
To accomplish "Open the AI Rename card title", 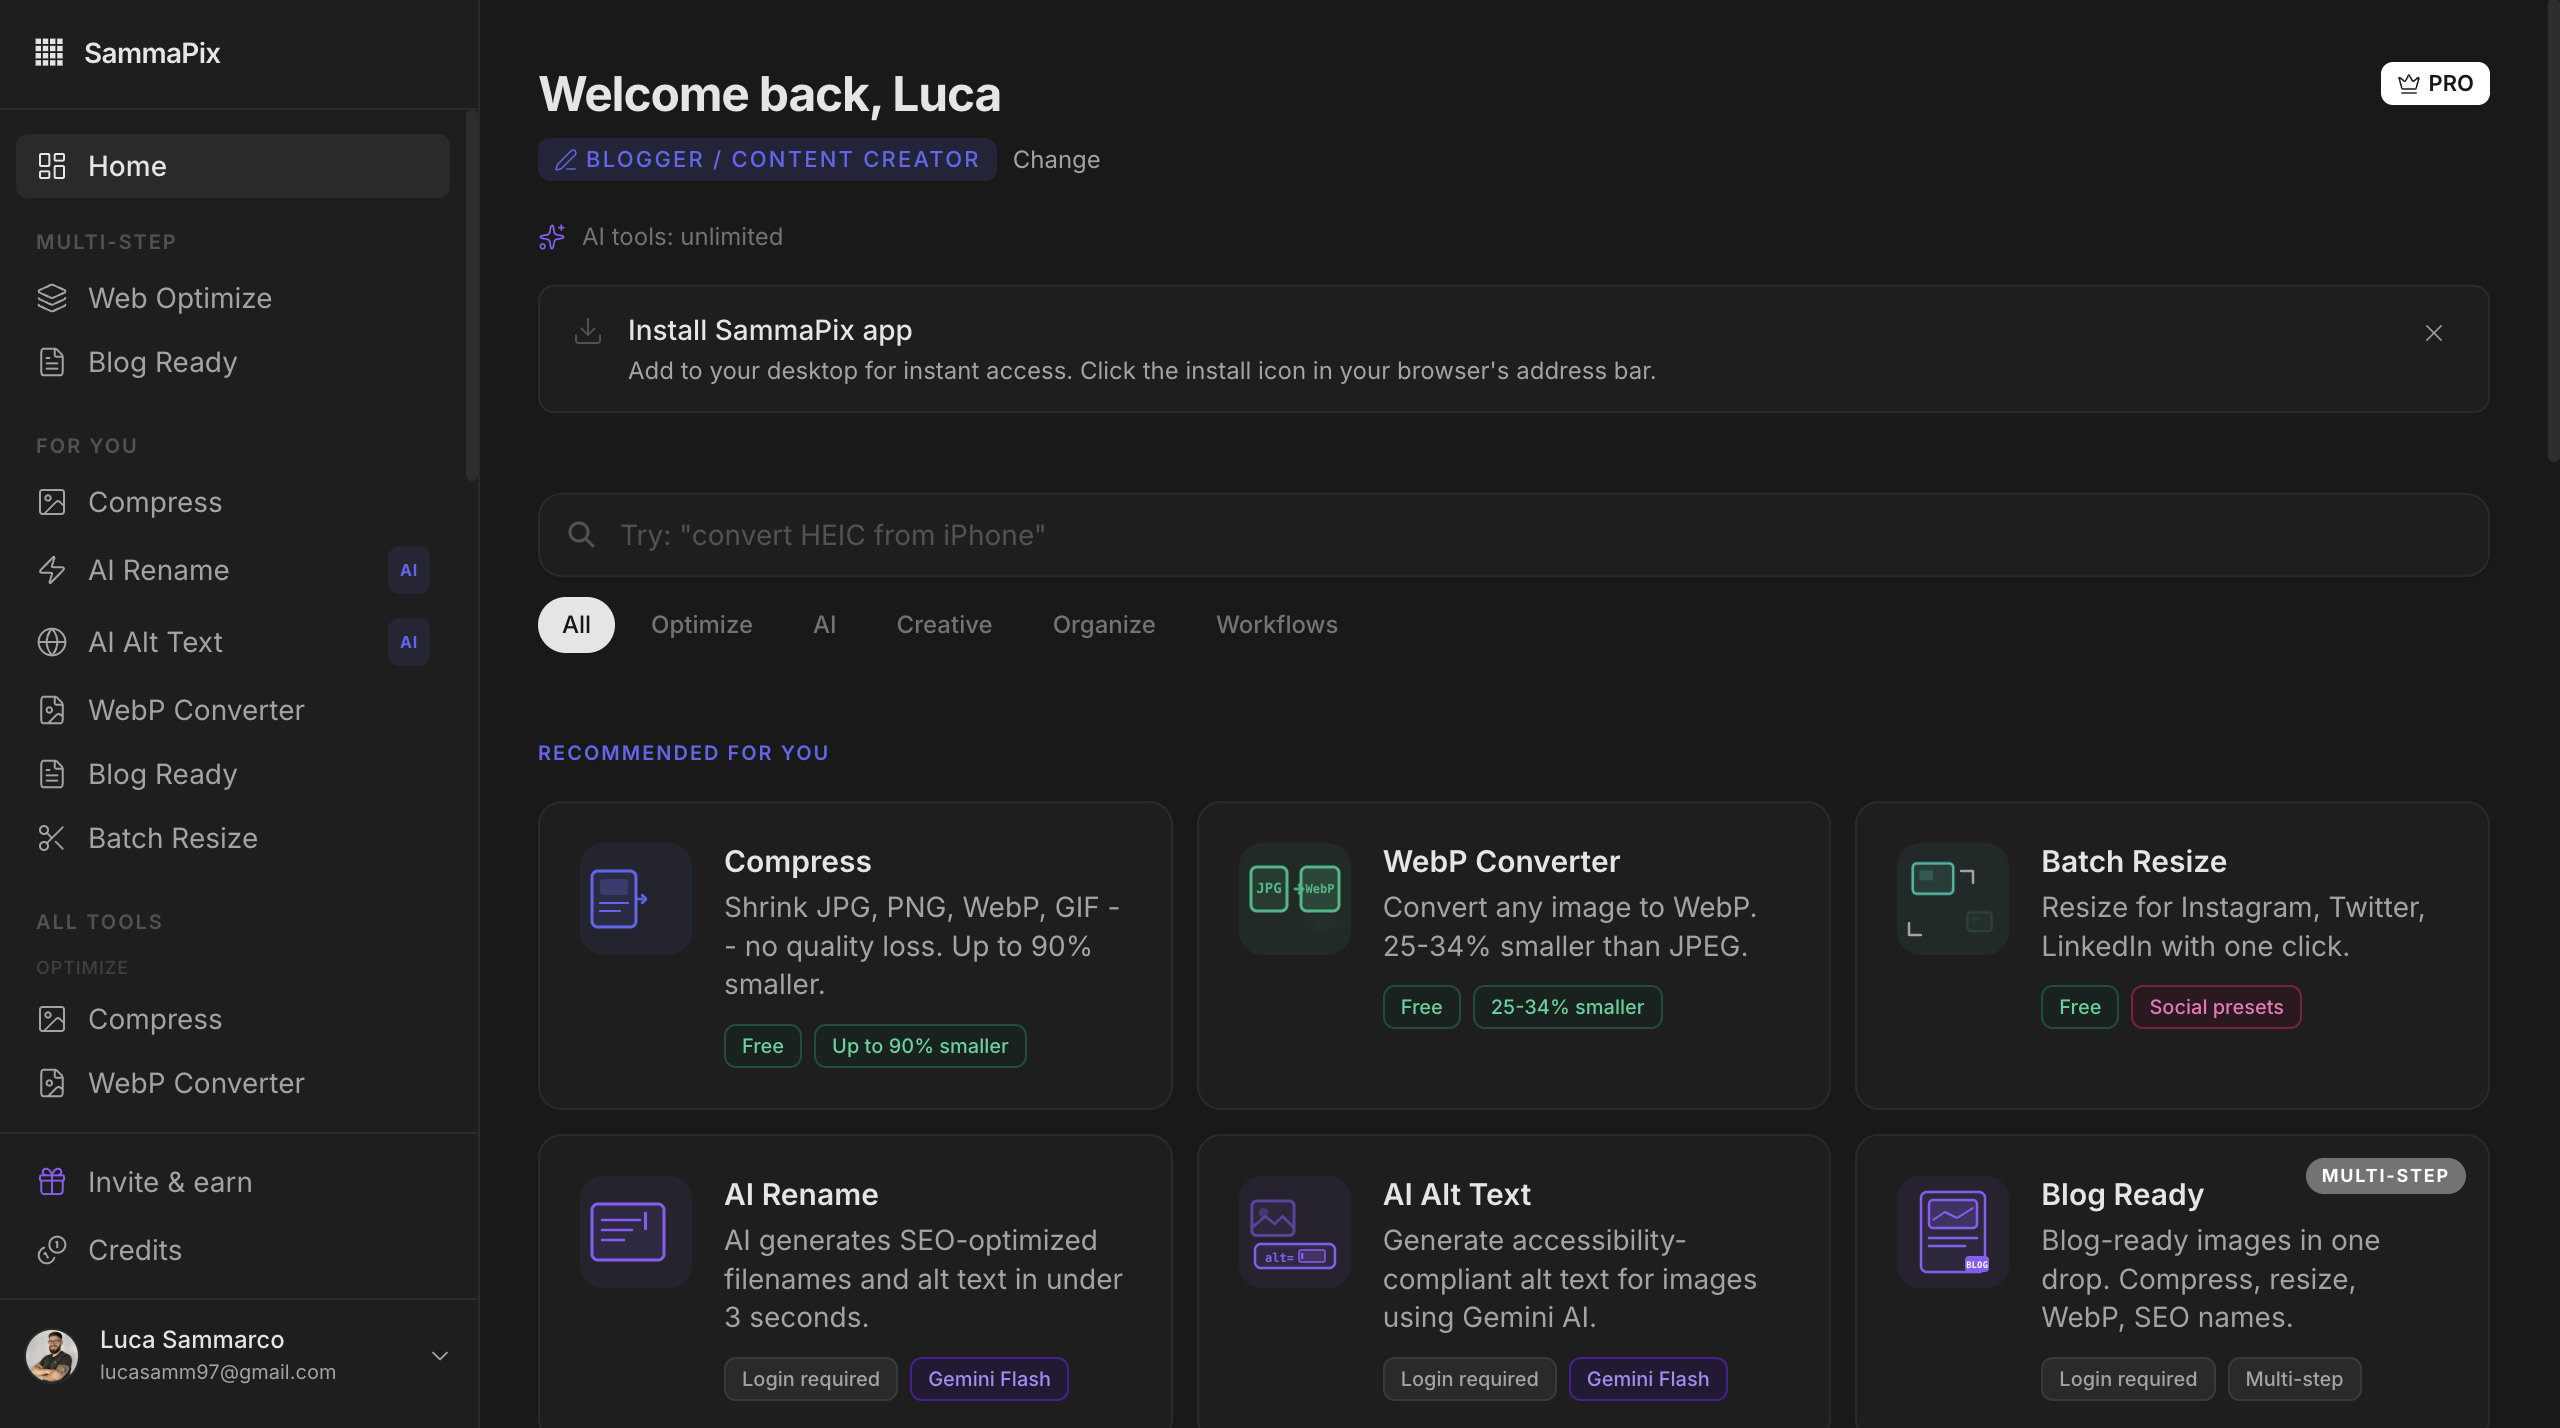I will (x=801, y=1195).
